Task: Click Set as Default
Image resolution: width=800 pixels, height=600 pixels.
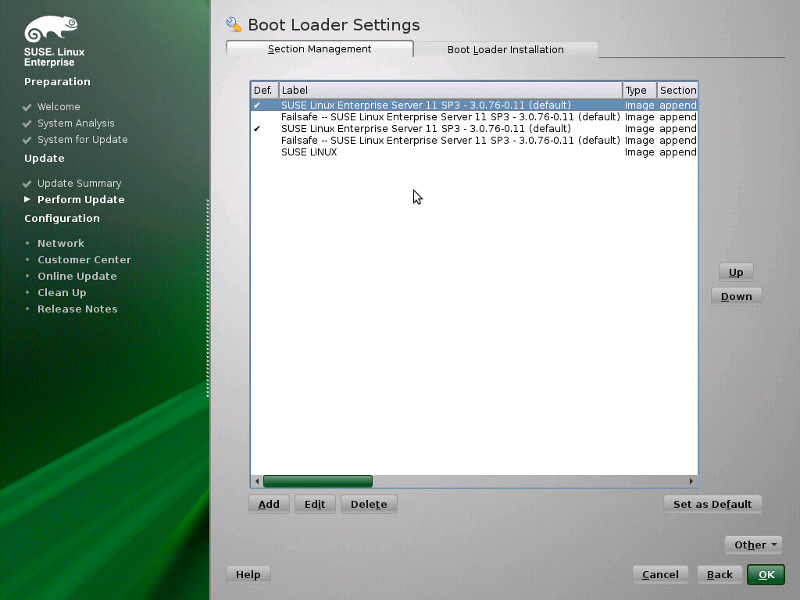Action: coord(712,504)
